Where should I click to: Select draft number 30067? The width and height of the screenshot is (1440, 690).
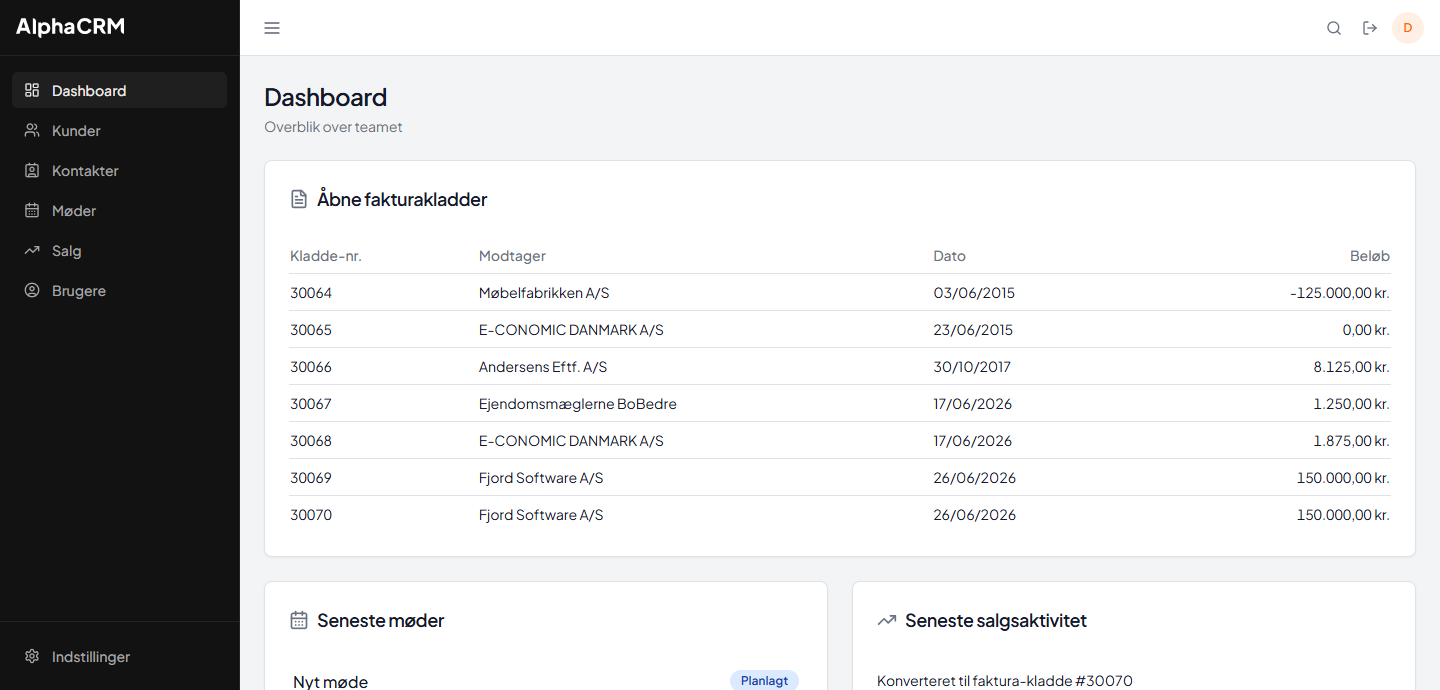point(311,404)
